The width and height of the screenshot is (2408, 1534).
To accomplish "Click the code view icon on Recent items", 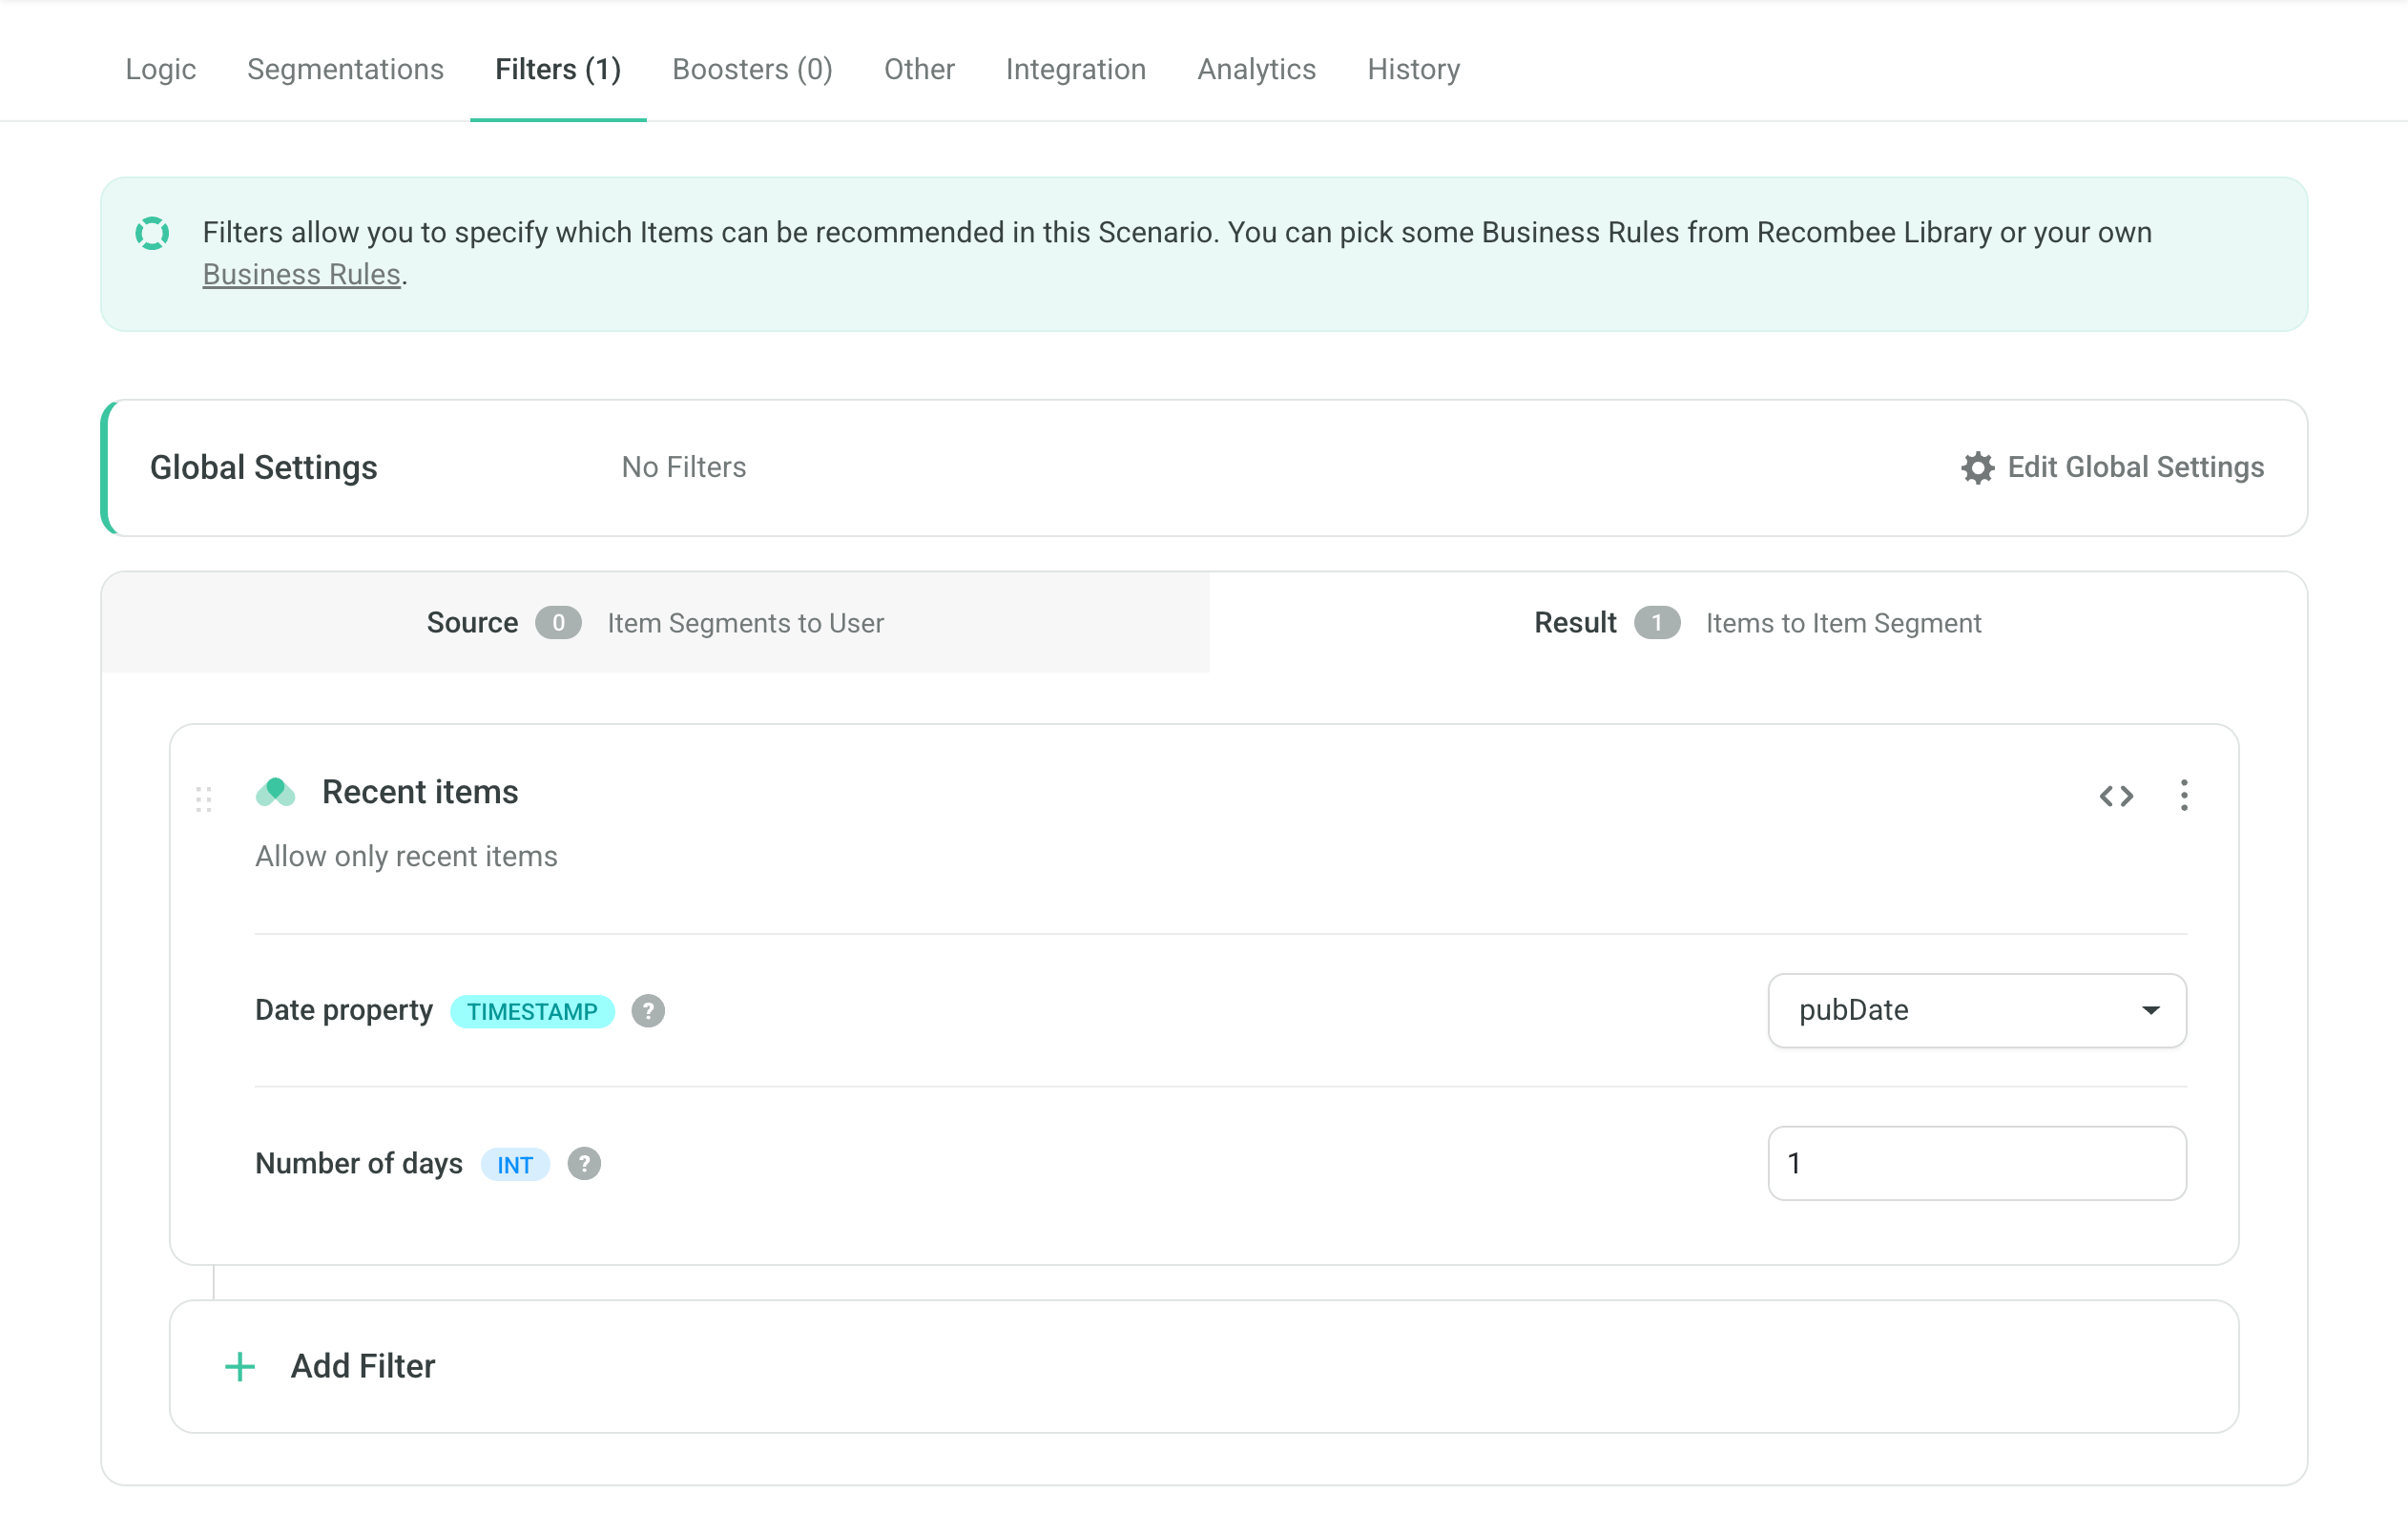I will [2116, 796].
